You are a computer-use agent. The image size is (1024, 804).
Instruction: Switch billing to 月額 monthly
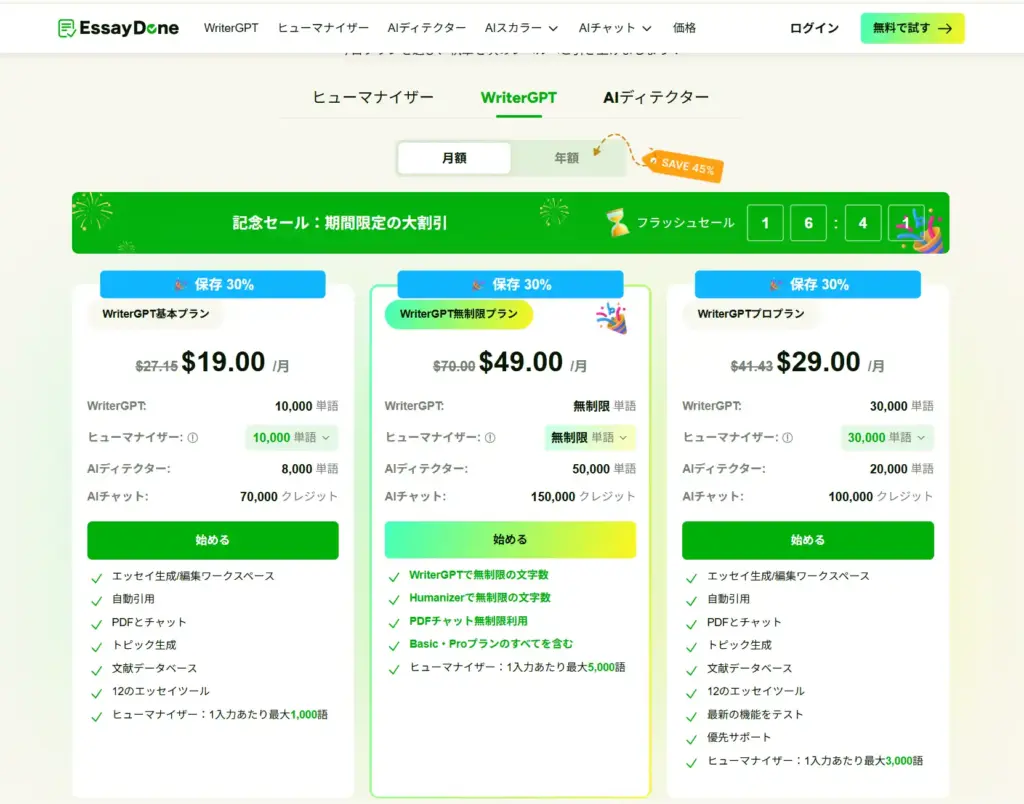454,158
